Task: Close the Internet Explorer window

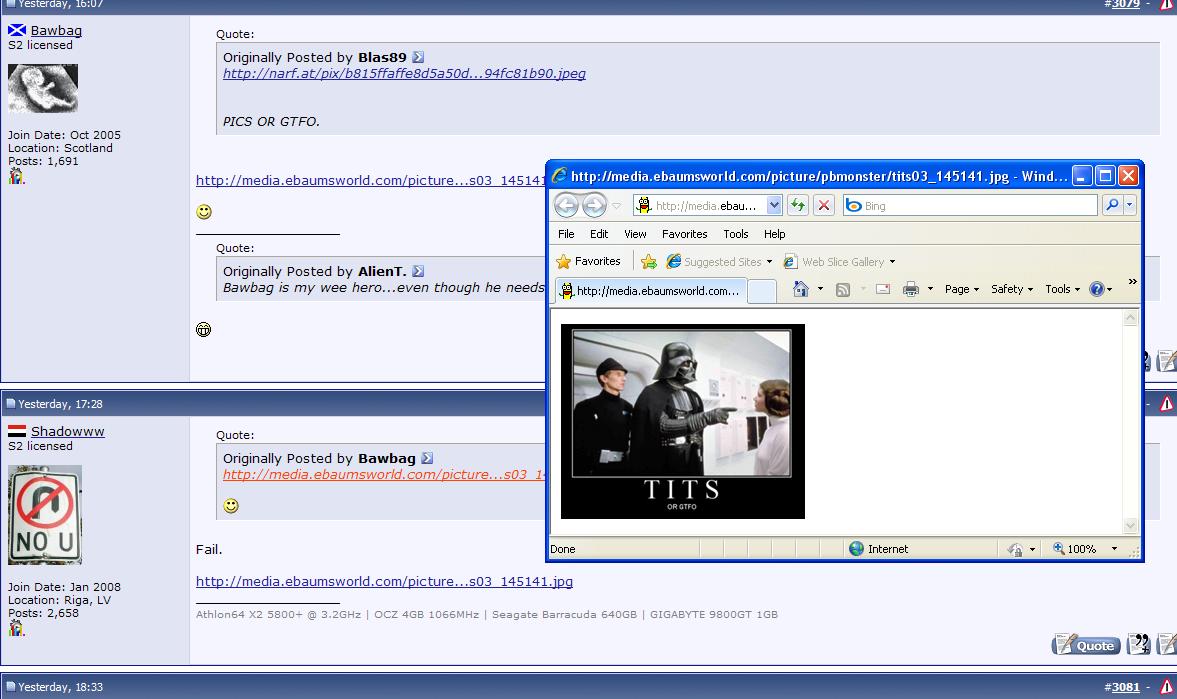Action: 1128,176
